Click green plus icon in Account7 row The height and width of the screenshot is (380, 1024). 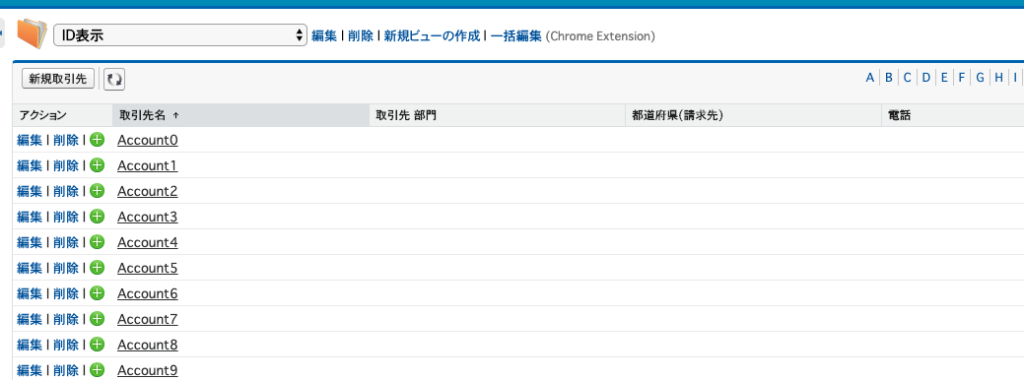pos(97,319)
